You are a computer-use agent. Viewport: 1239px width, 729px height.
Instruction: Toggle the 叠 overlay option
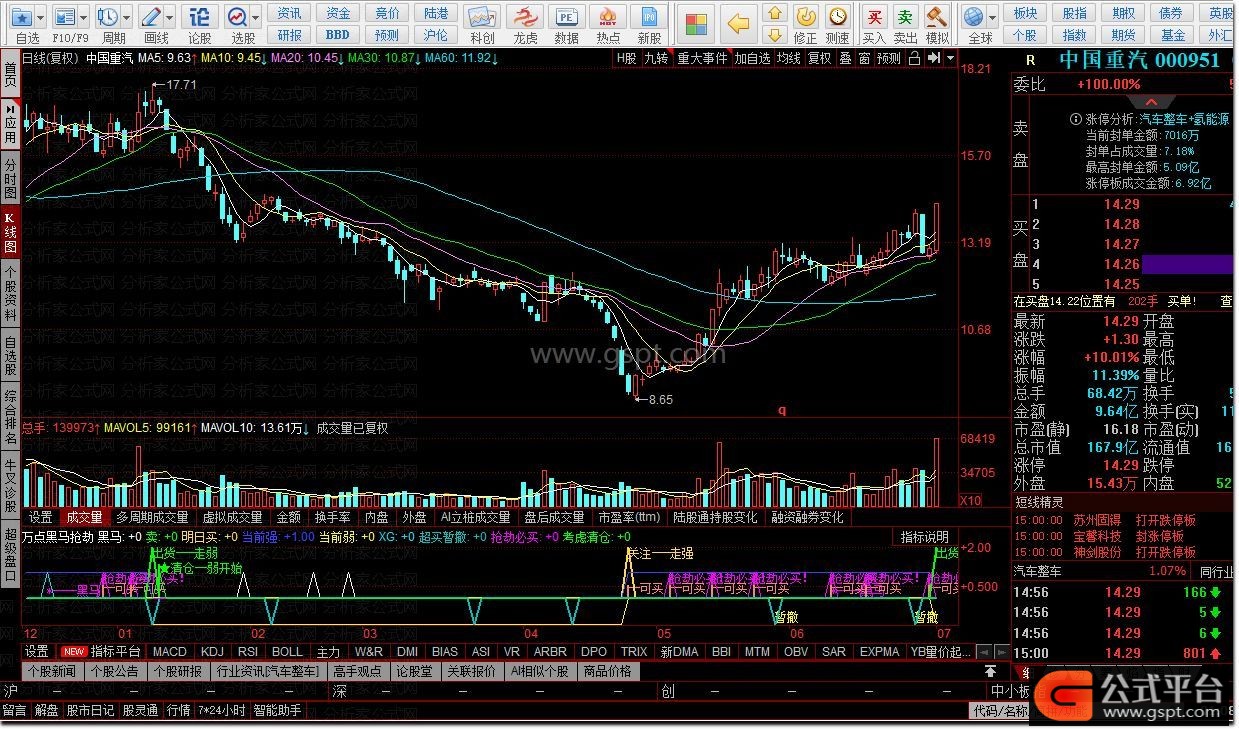click(x=845, y=58)
